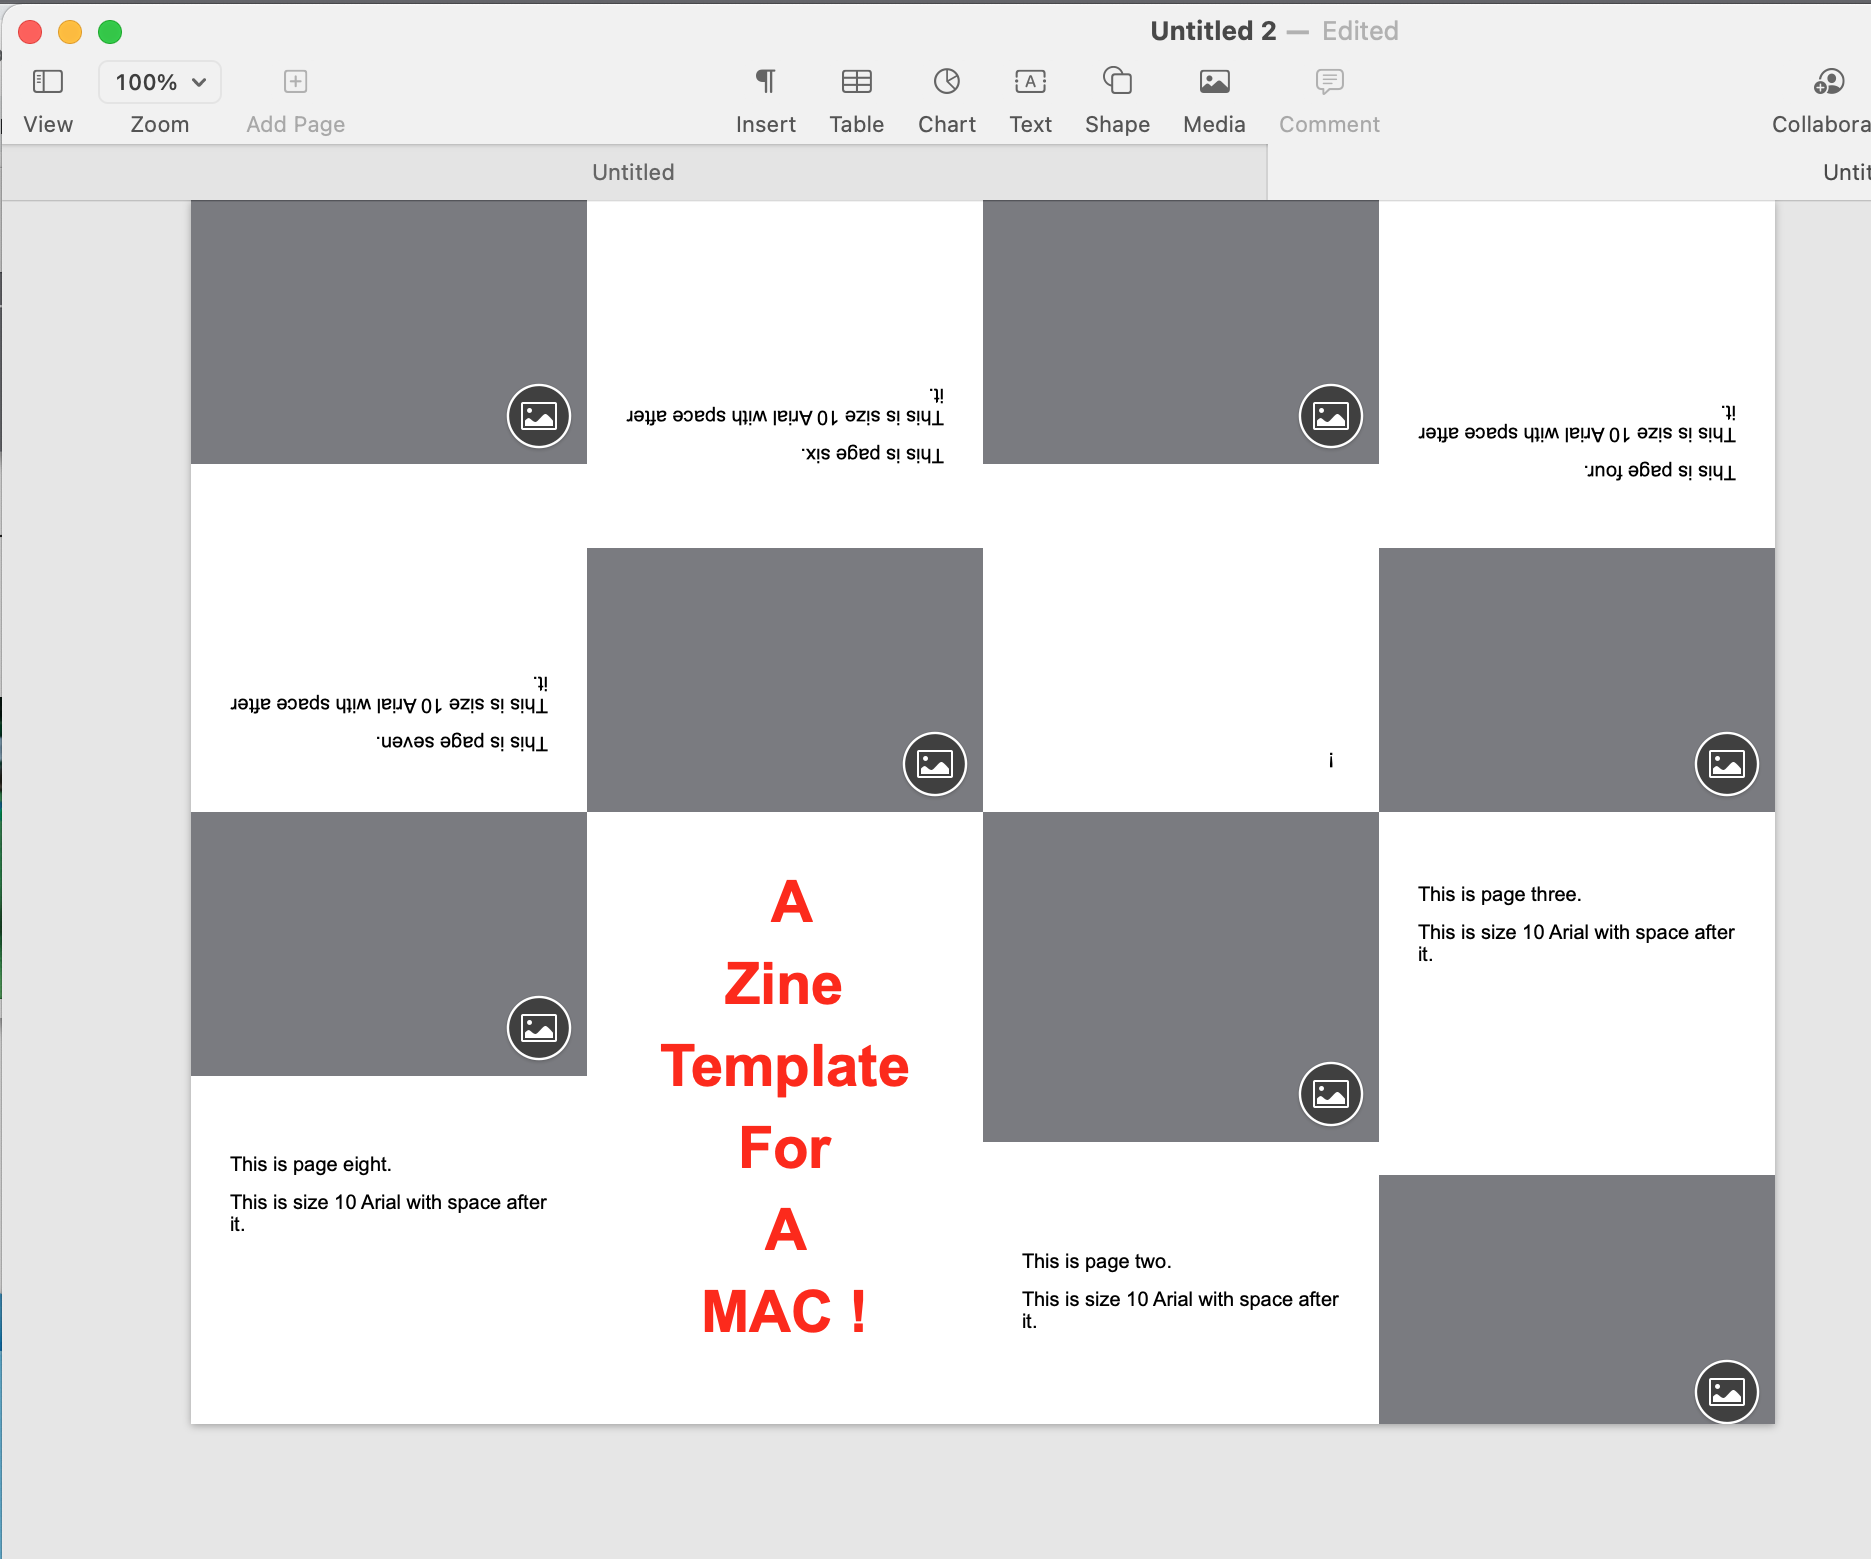This screenshot has height=1559, width=1871.
Task: Click the 'This is page eight.' text
Action: click(311, 1164)
